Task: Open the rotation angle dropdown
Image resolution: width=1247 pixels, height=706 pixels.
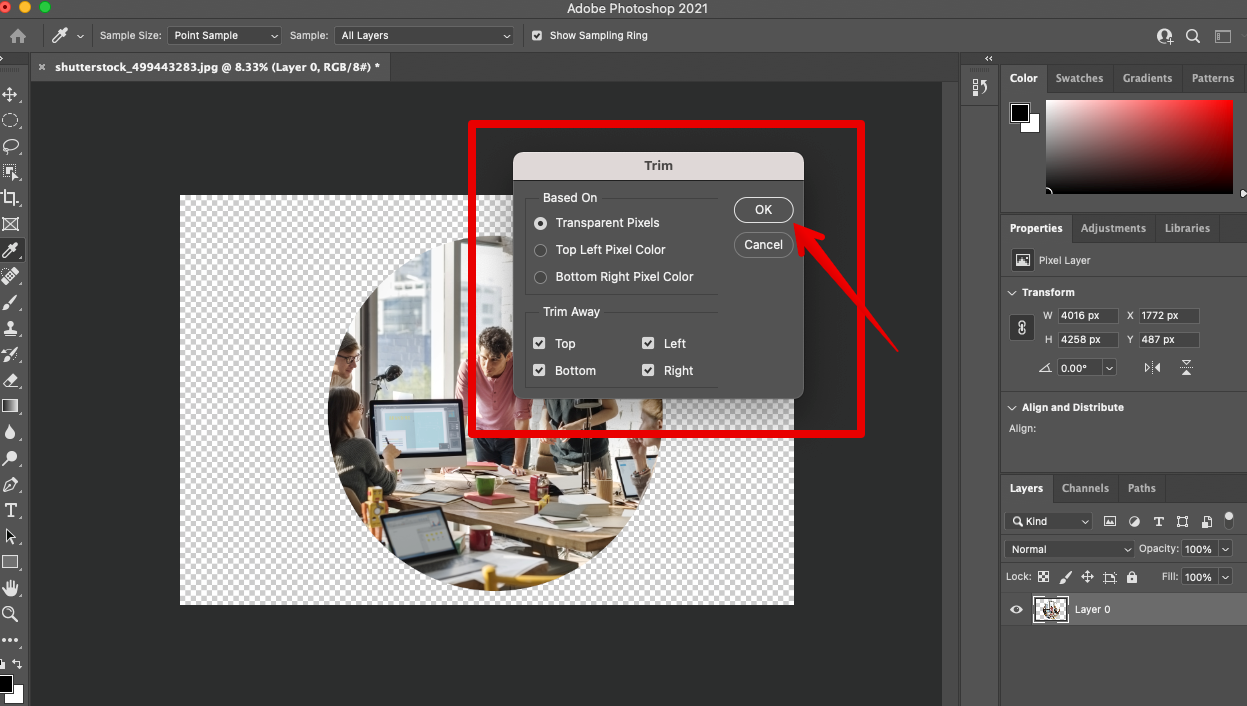Action: tap(1109, 368)
